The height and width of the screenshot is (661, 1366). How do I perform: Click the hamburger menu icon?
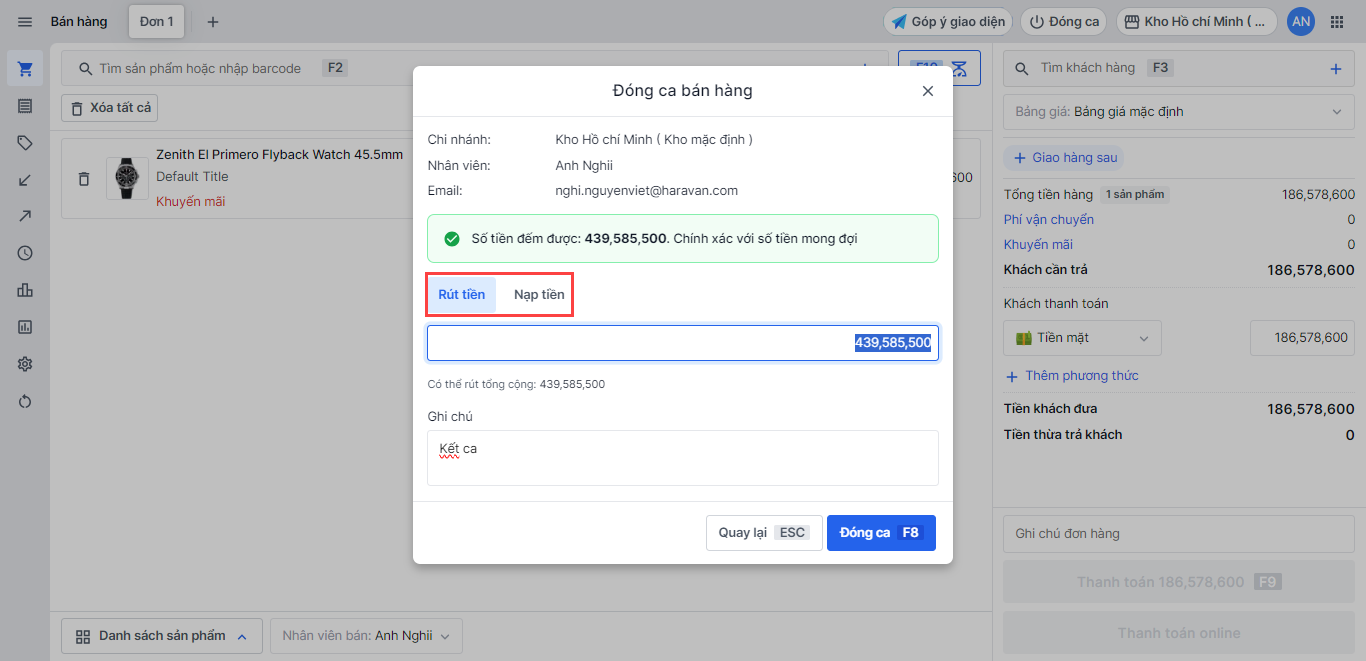25,22
